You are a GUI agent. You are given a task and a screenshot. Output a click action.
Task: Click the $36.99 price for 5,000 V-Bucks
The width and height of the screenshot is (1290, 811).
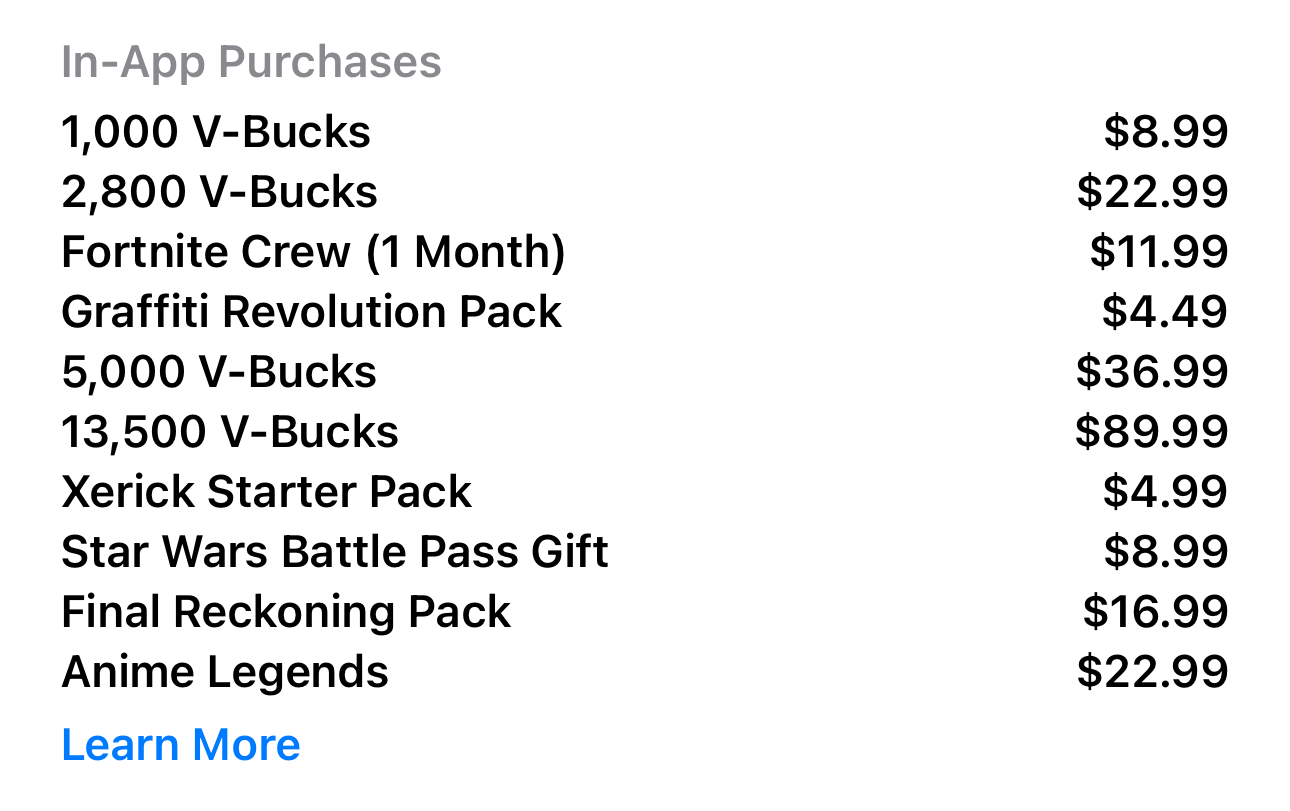1152,372
